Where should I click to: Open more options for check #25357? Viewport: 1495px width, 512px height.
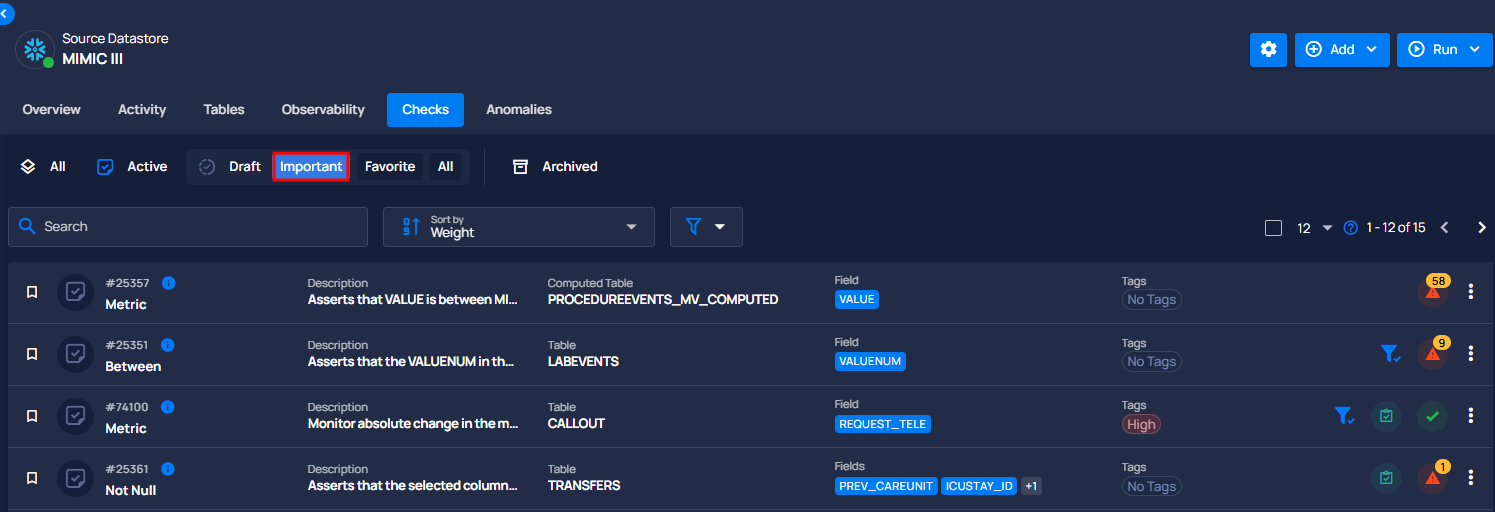click(1471, 292)
